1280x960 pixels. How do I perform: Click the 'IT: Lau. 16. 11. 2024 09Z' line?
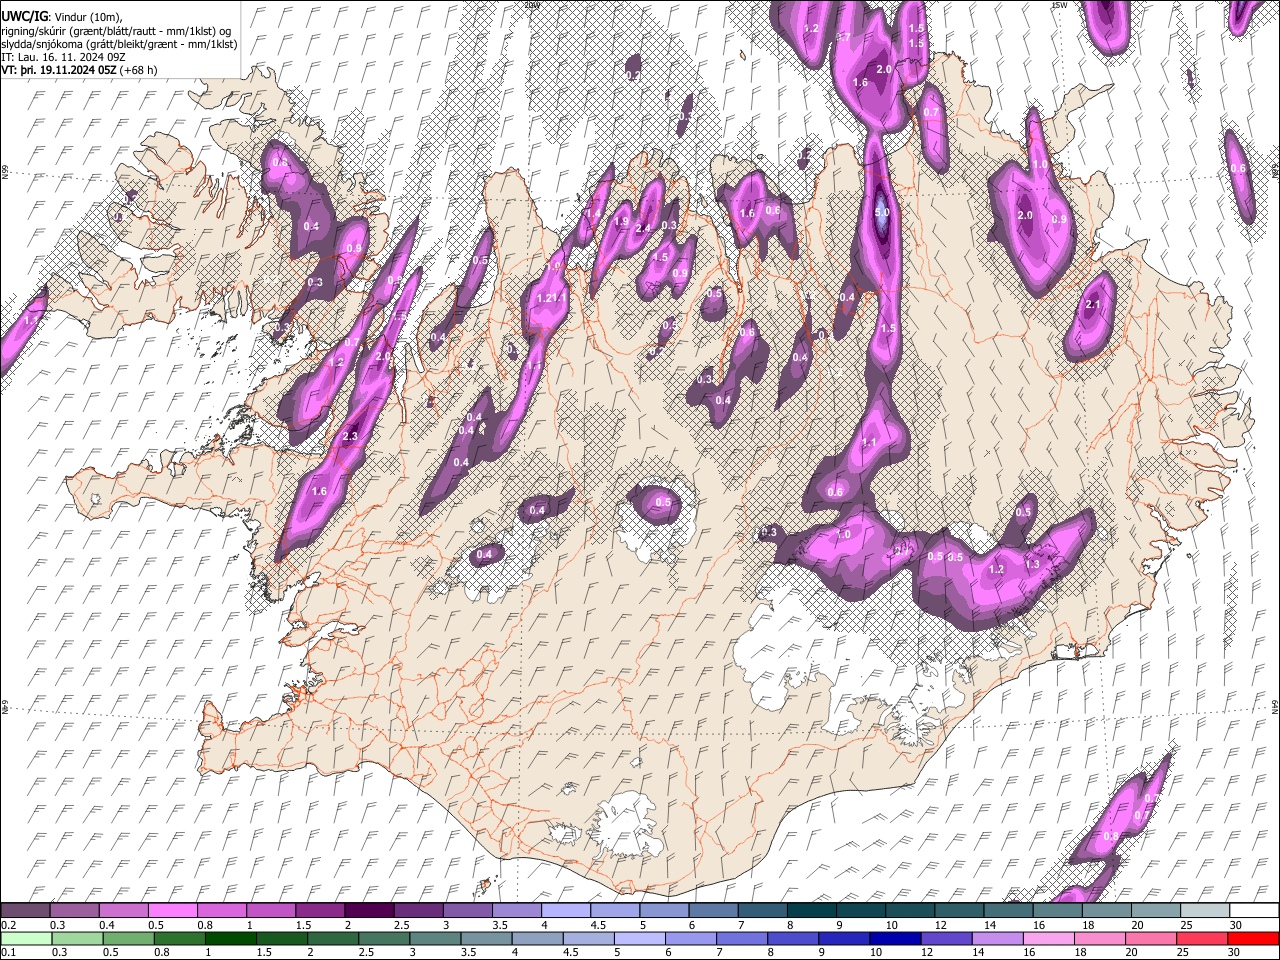63,58
